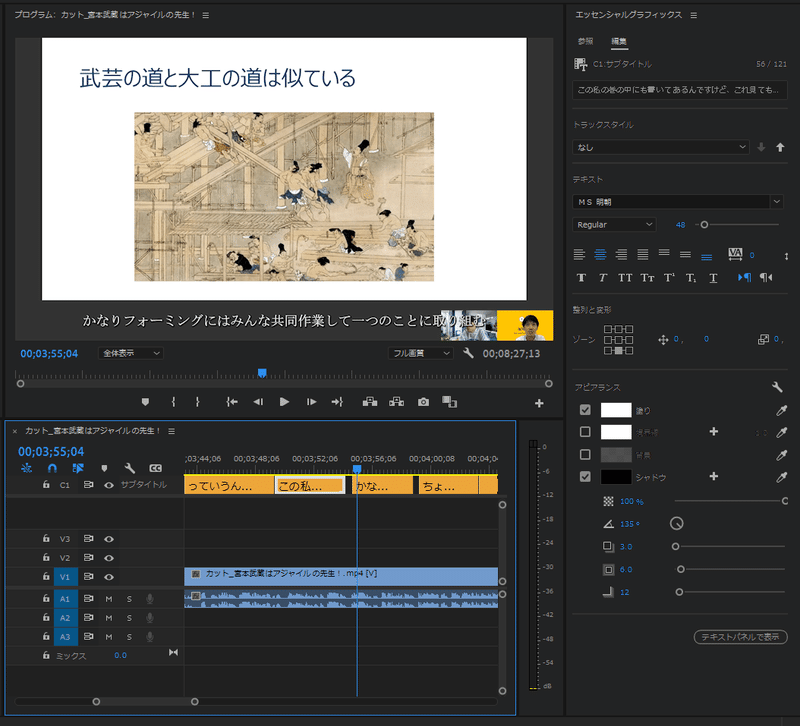Click the テキストパネルで表示 button
The image size is (800, 726).
tap(740, 637)
